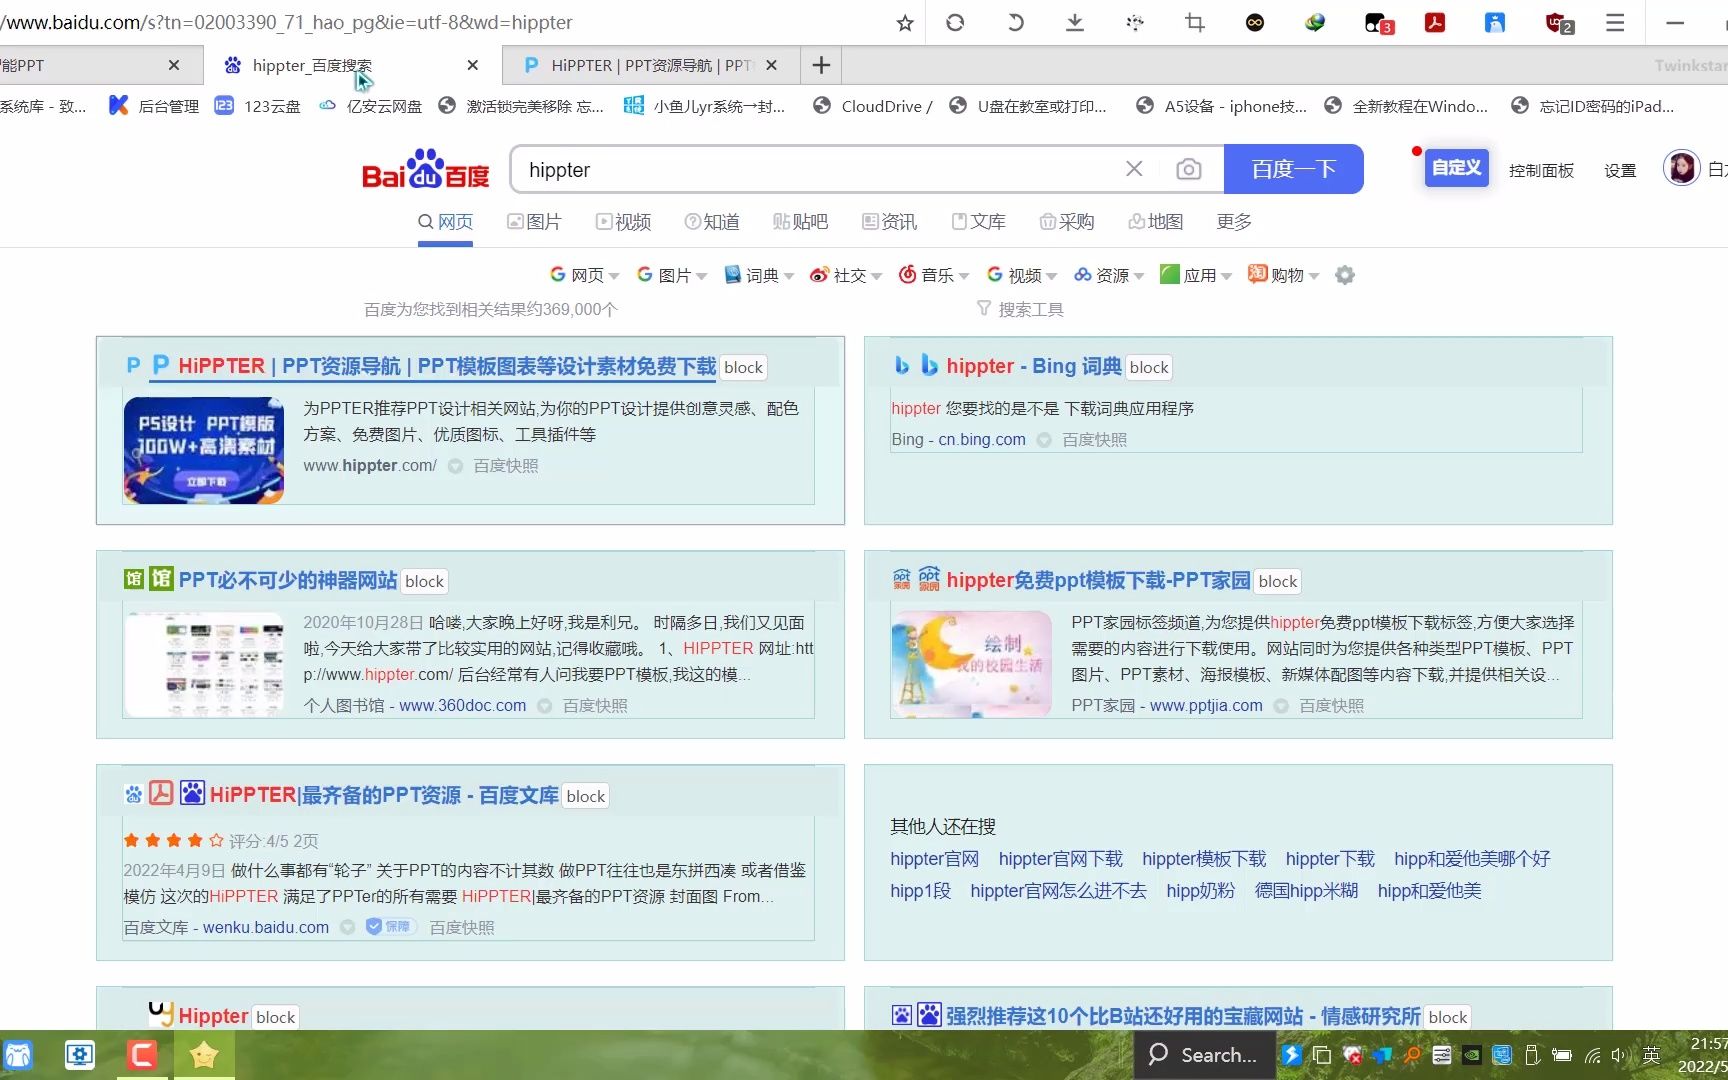The image size is (1728, 1080).
Task: Open the 更多 search categories
Action: click(x=1234, y=222)
